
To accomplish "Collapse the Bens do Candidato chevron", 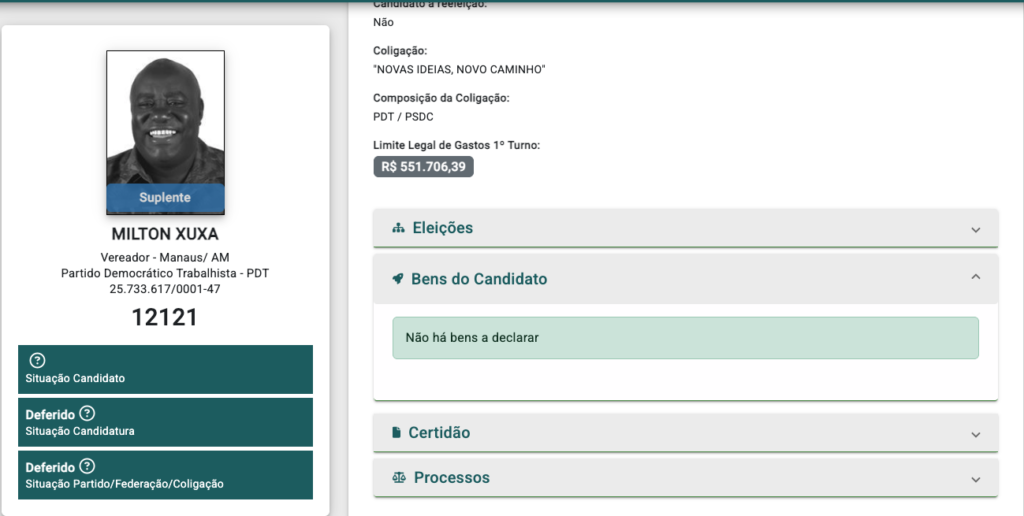I will [x=976, y=277].
